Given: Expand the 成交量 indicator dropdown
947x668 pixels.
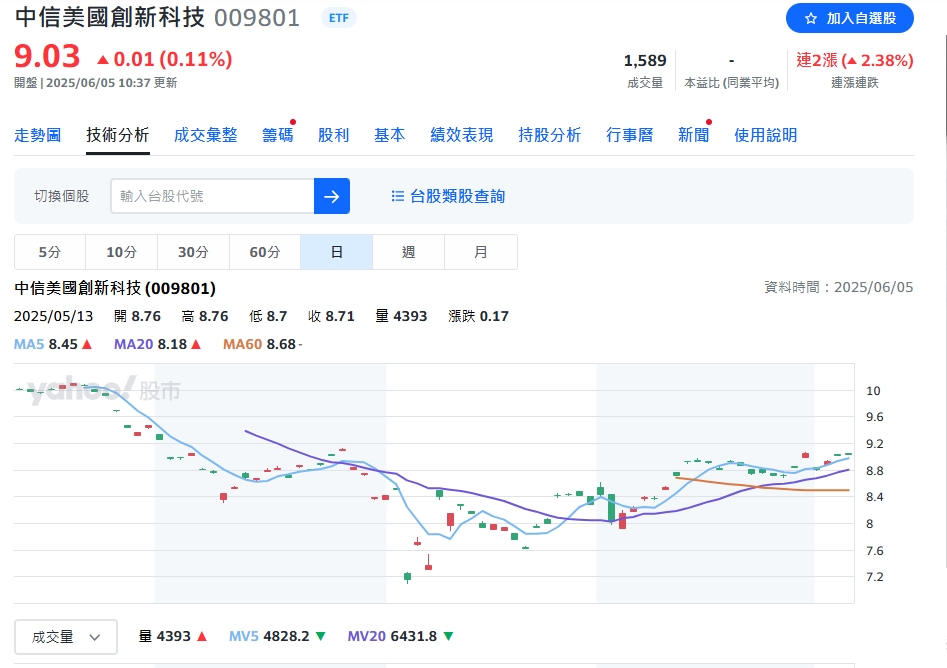Looking at the screenshot, I should (x=66, y=637).
